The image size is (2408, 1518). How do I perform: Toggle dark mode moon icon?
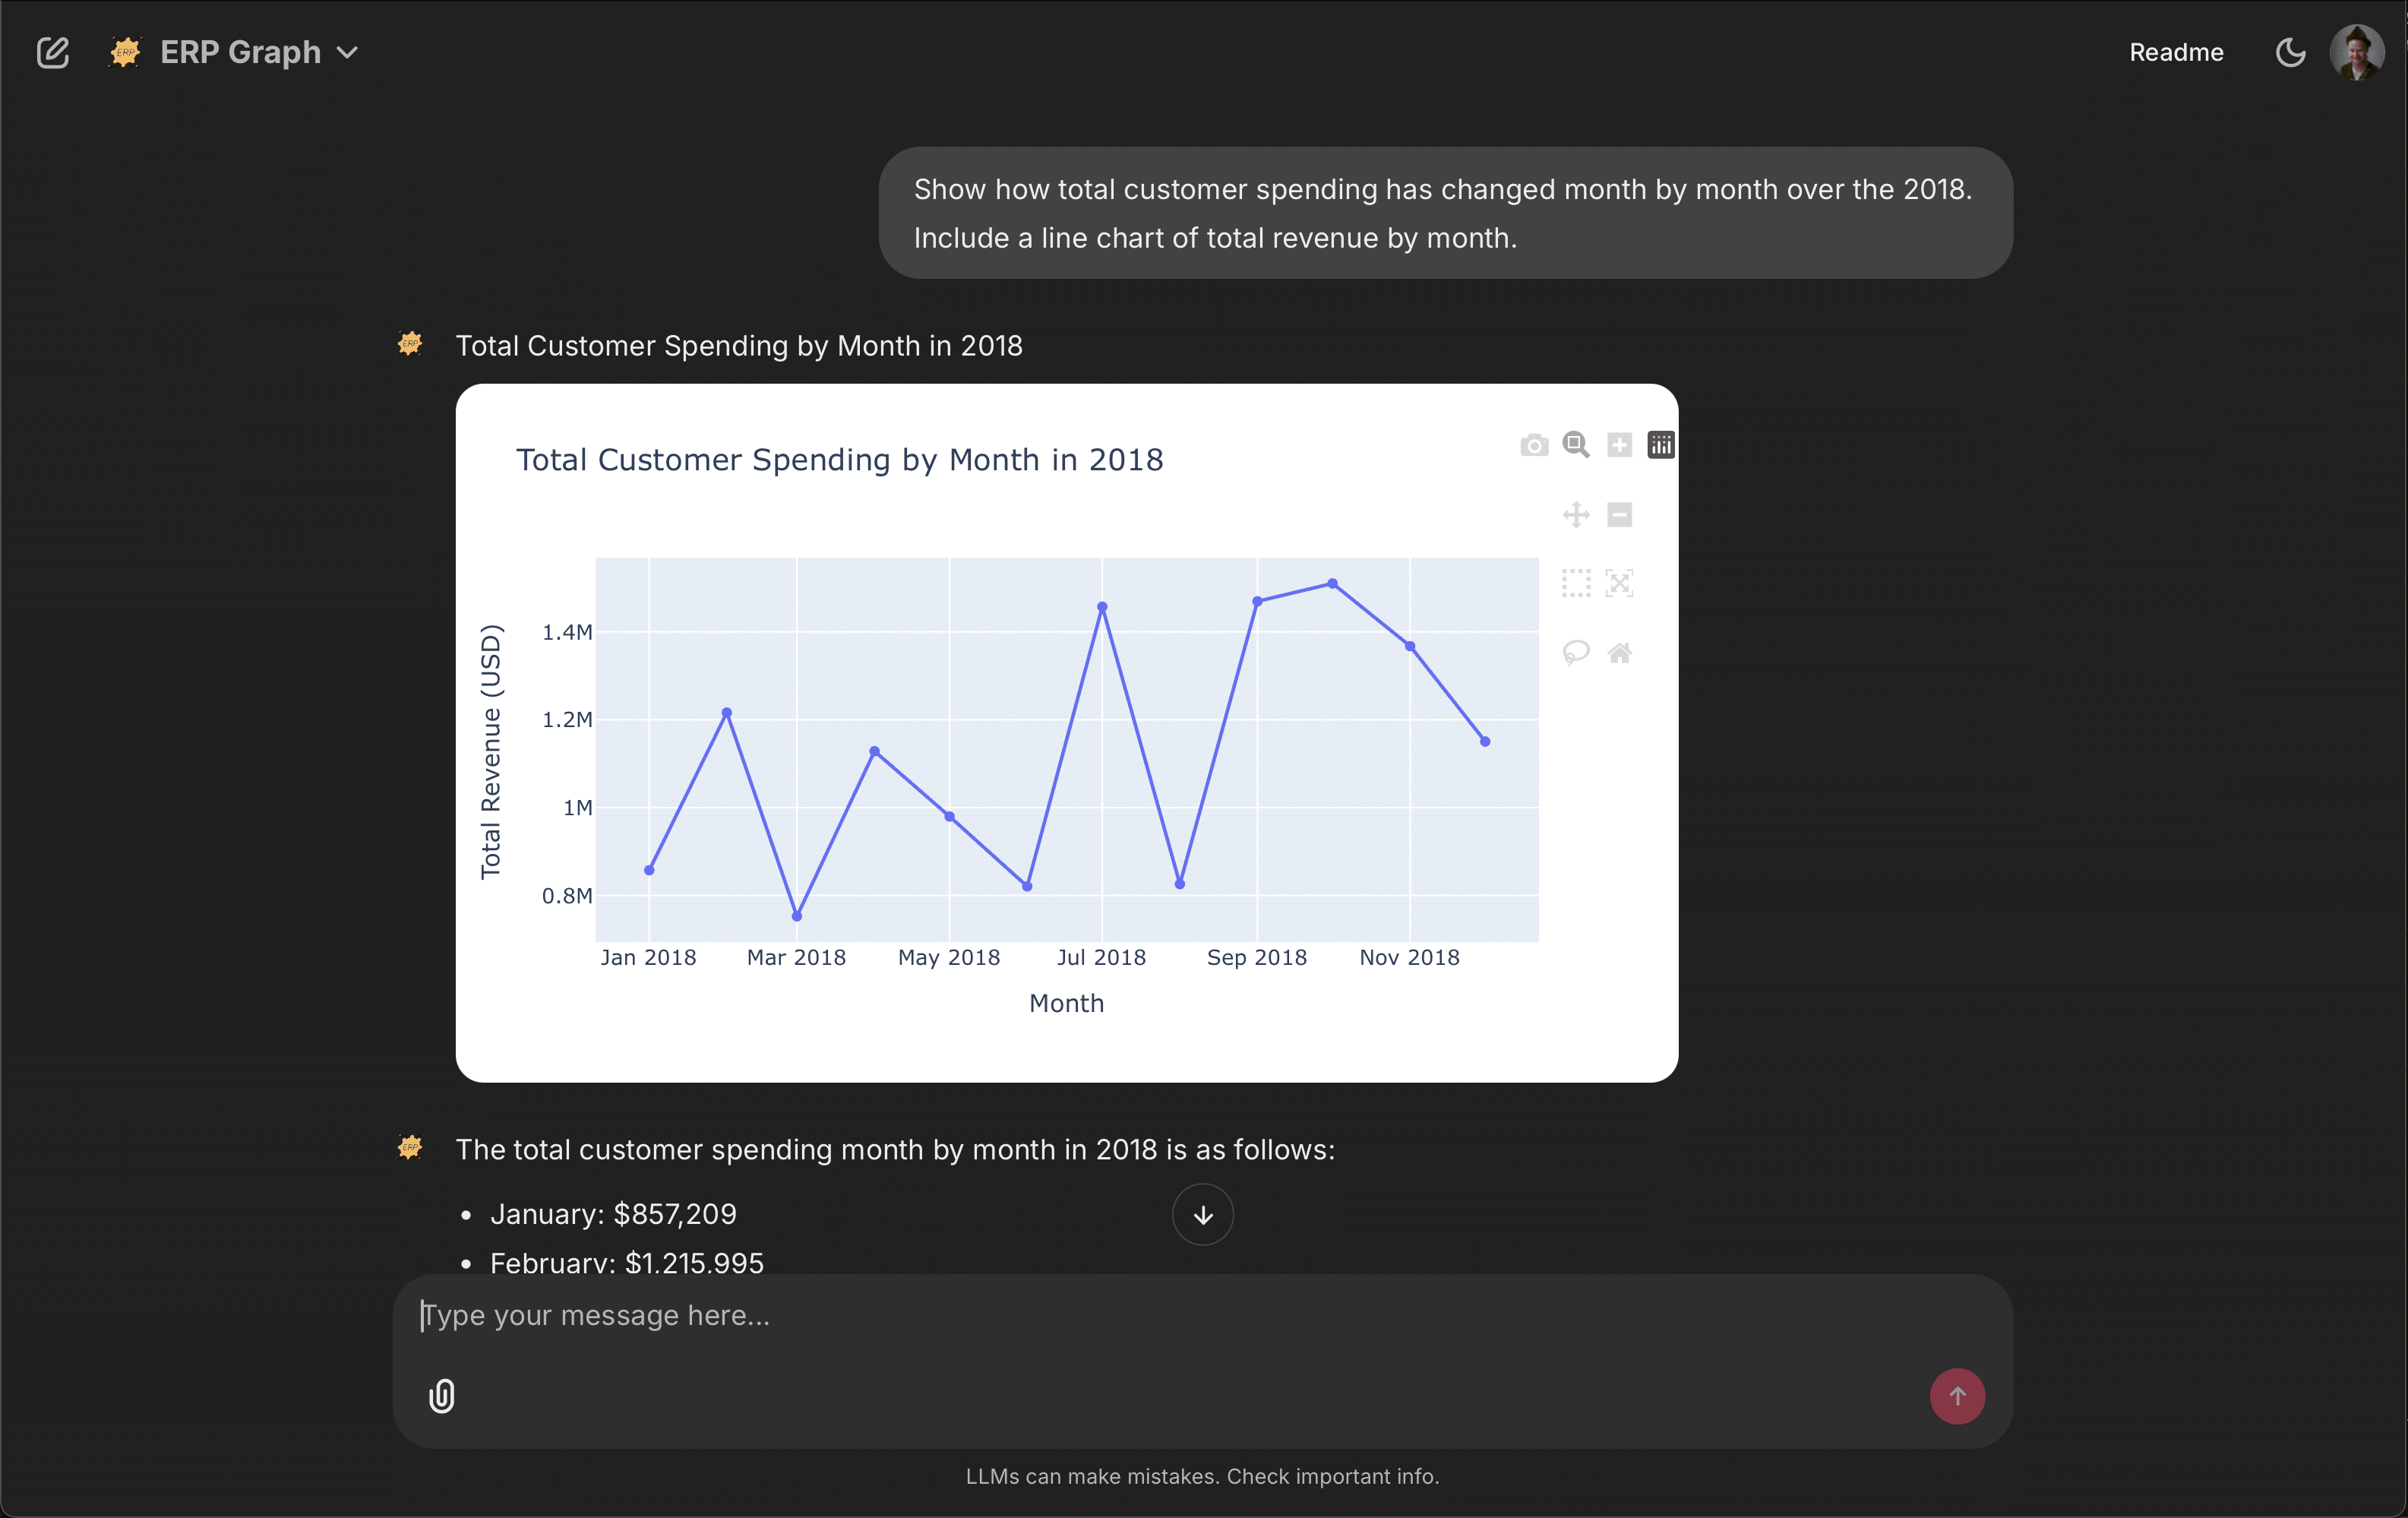(x=2290, y=52)
